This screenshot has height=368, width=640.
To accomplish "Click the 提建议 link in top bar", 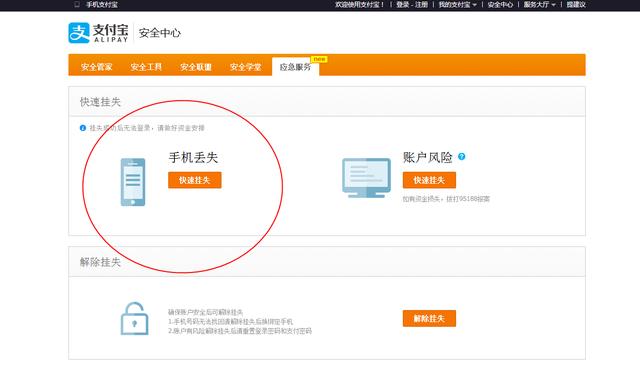I will click(x=576, y=4).
